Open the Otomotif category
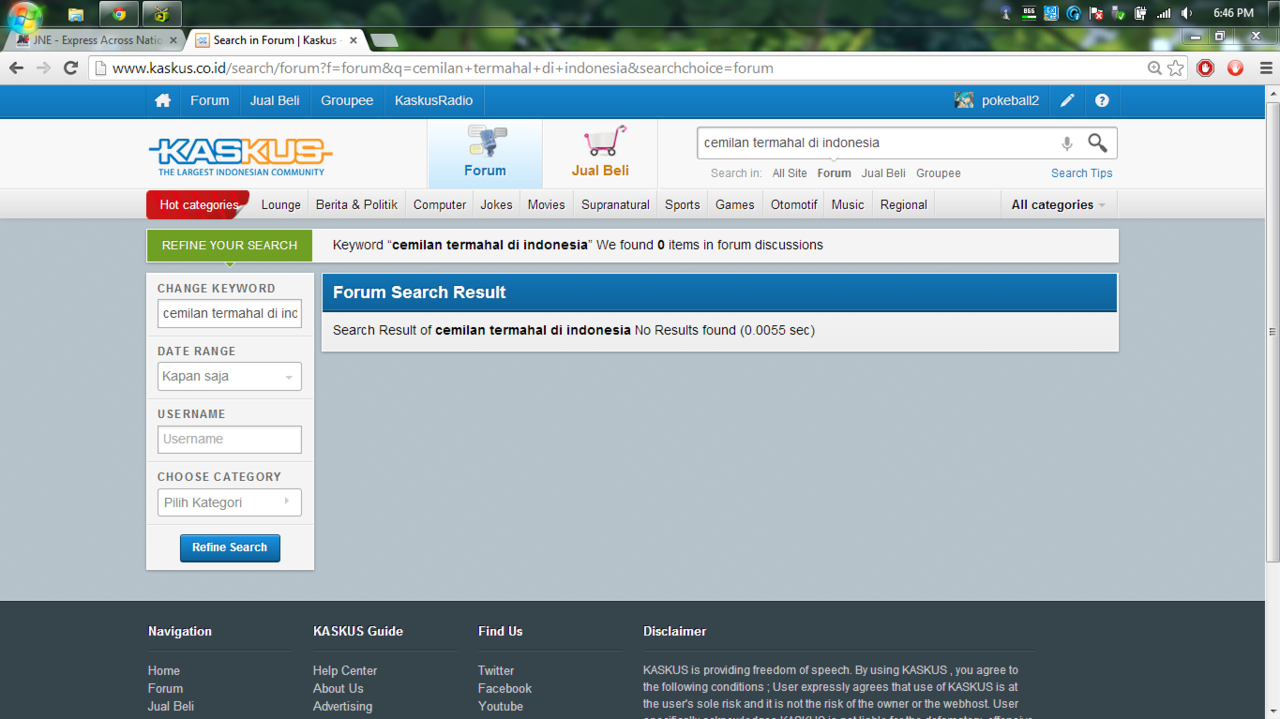 (794, 205)
